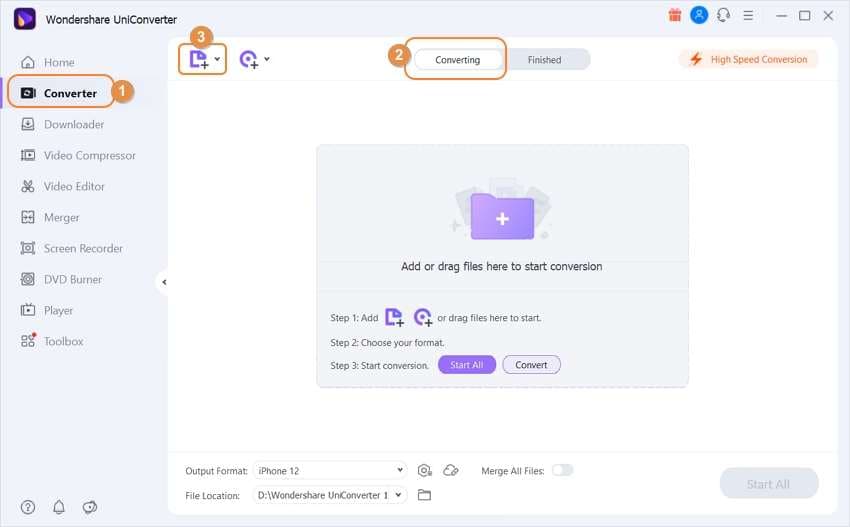Open the customer support headset icon
Screen dimensions: 850x527
pyautogui.click(x=724, y=15)
